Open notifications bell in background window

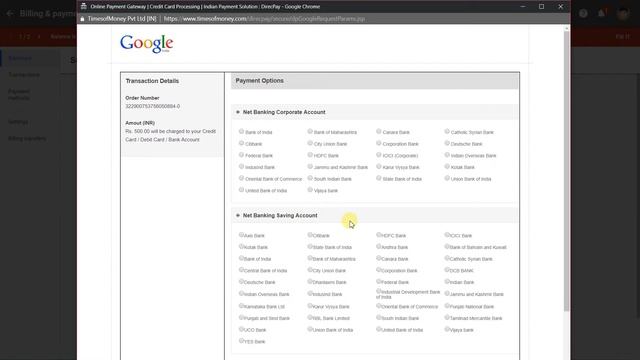[602, 13]
